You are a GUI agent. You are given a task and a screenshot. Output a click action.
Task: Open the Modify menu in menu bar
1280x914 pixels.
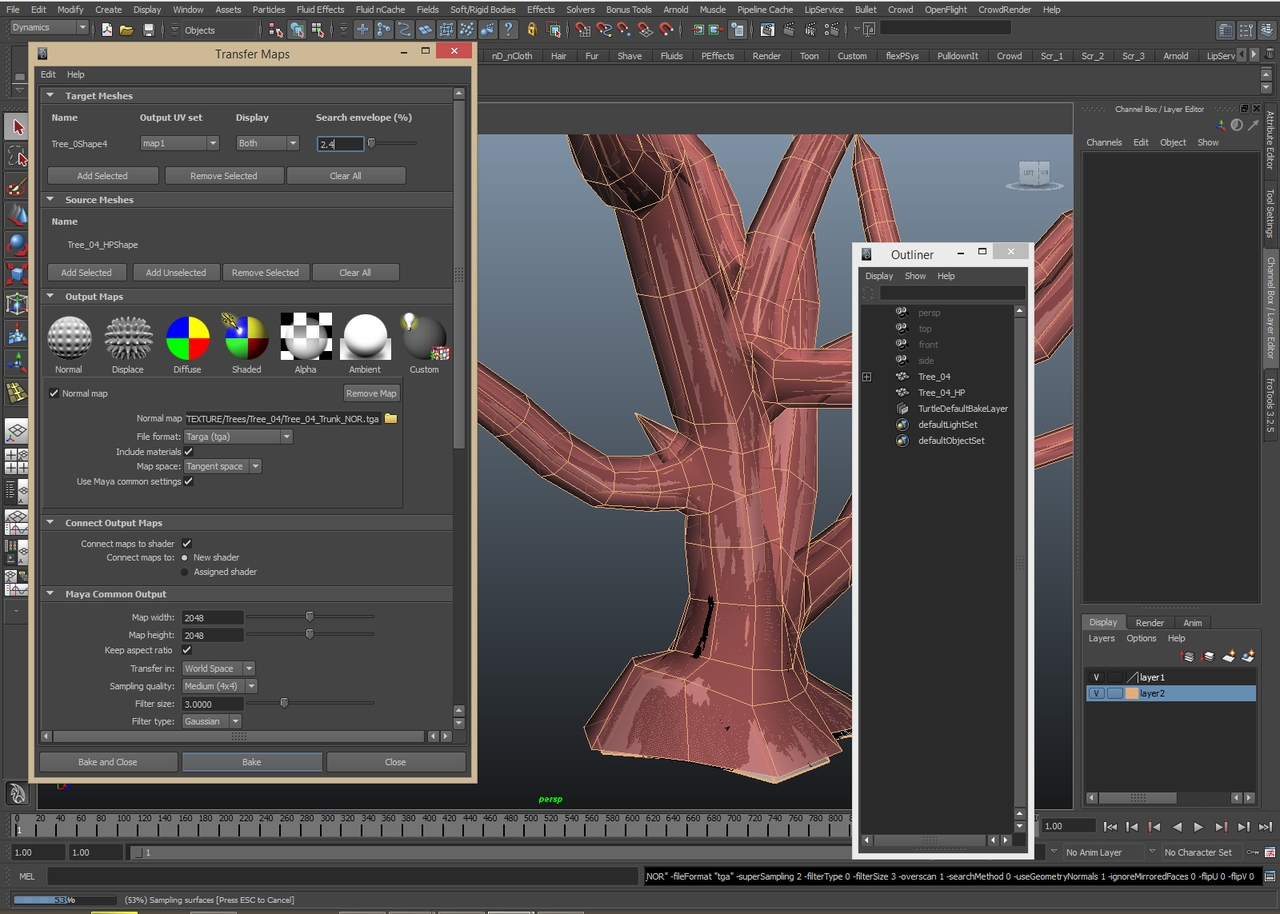pyautogui.click(x=70, y=9)
